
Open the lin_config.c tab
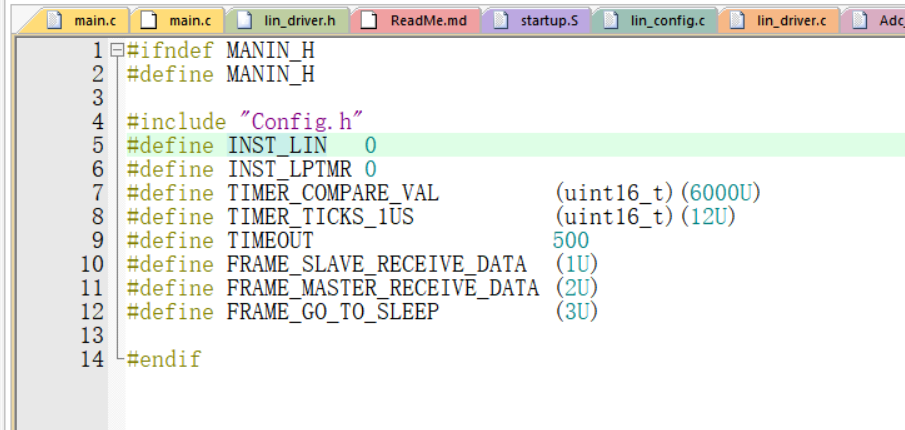(x=655, y=21)
